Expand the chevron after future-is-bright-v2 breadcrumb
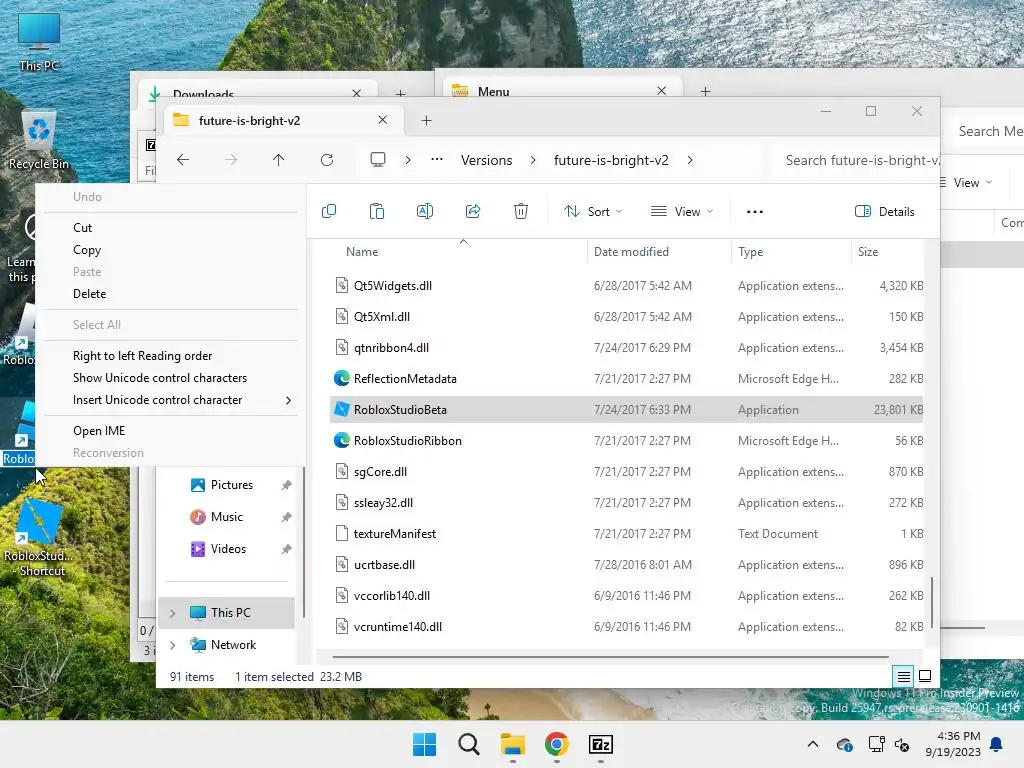Viewport: 1024px width, 768px height. [690, 160]
